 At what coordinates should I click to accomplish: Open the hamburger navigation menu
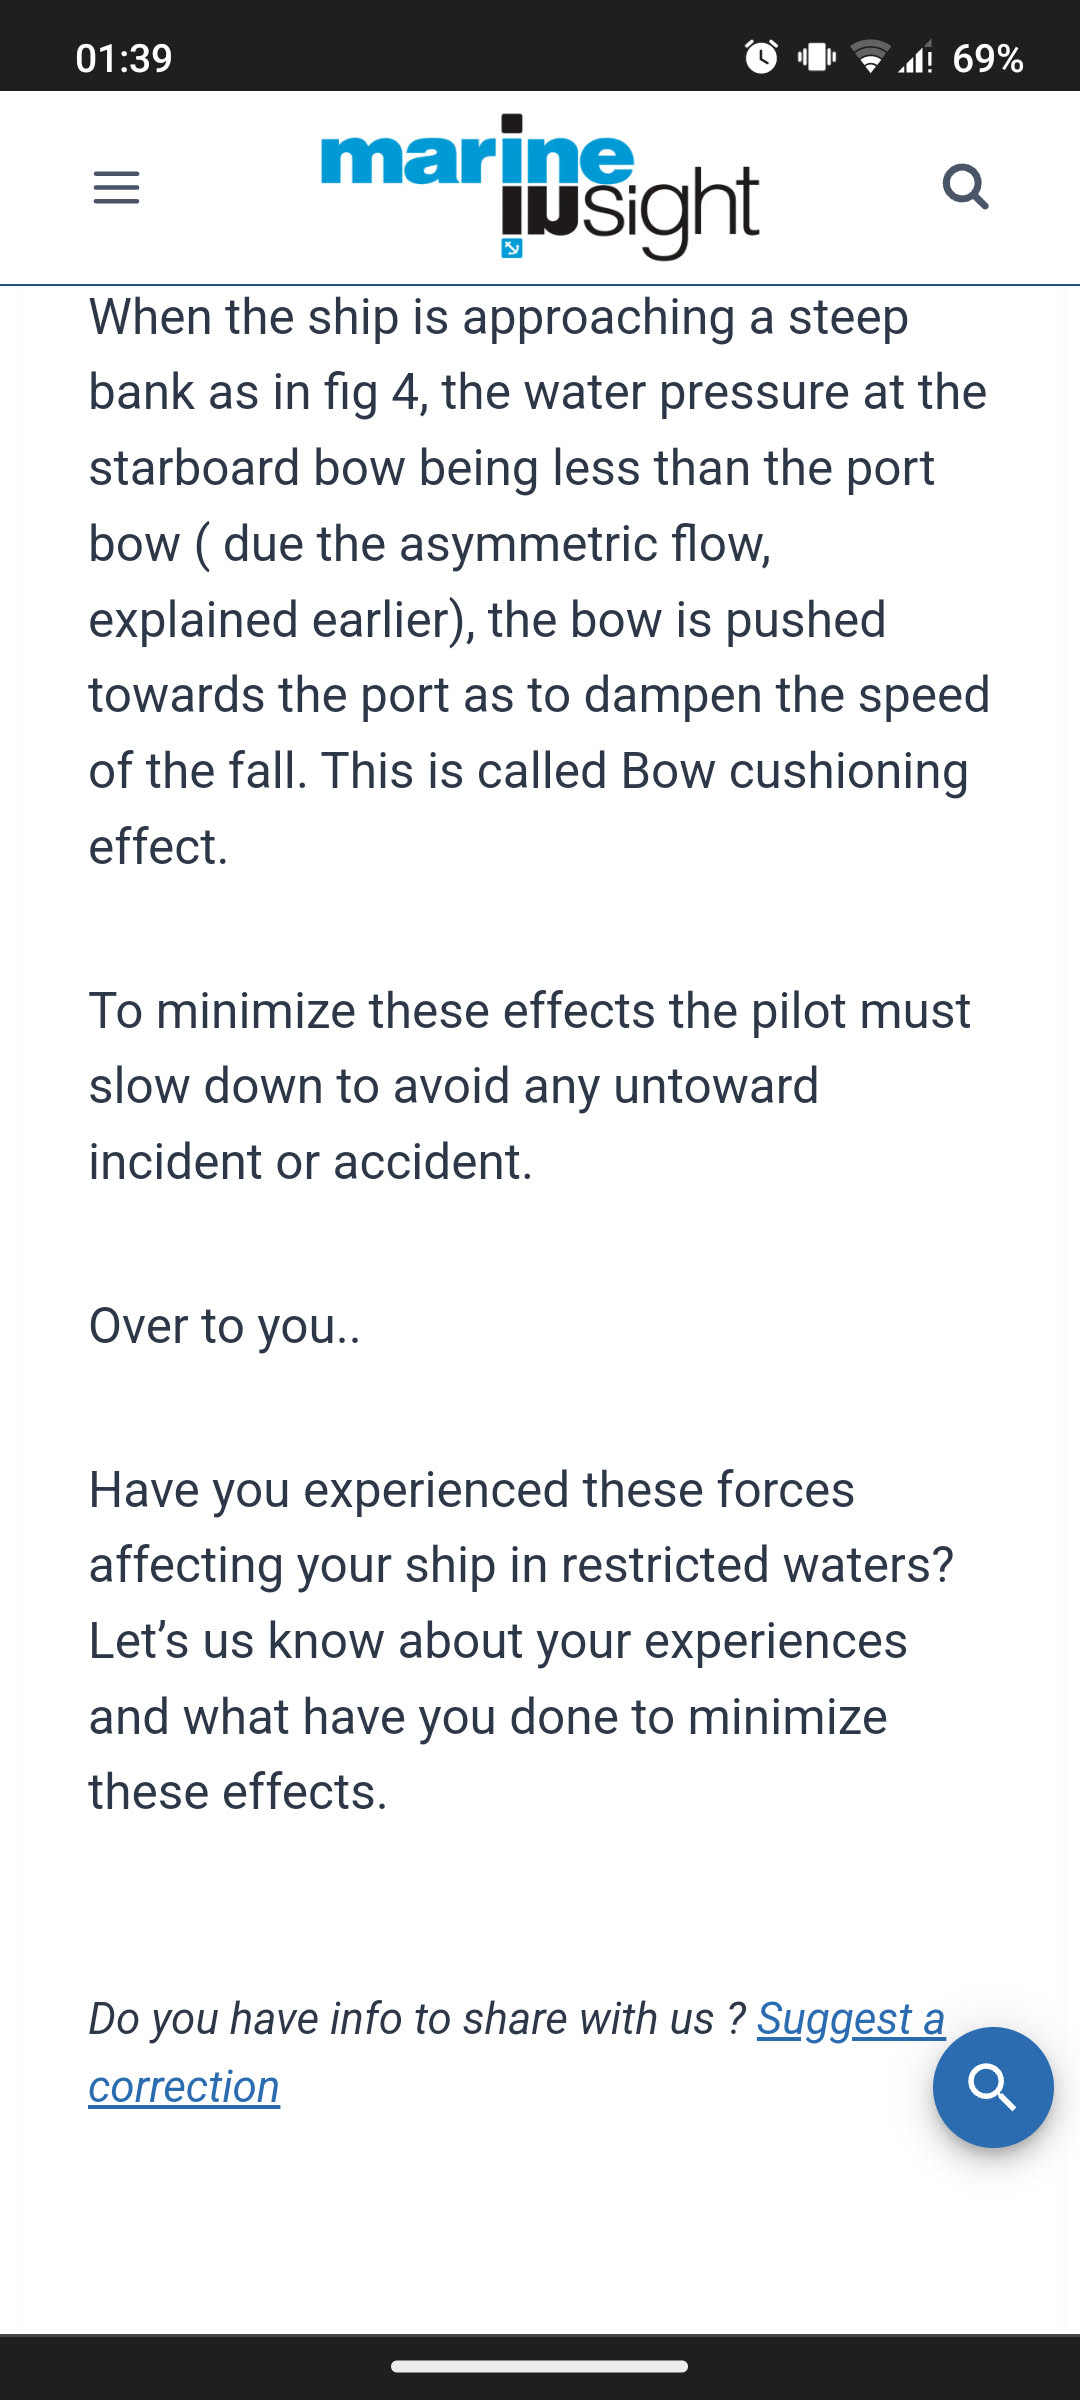tap(116, 187)
